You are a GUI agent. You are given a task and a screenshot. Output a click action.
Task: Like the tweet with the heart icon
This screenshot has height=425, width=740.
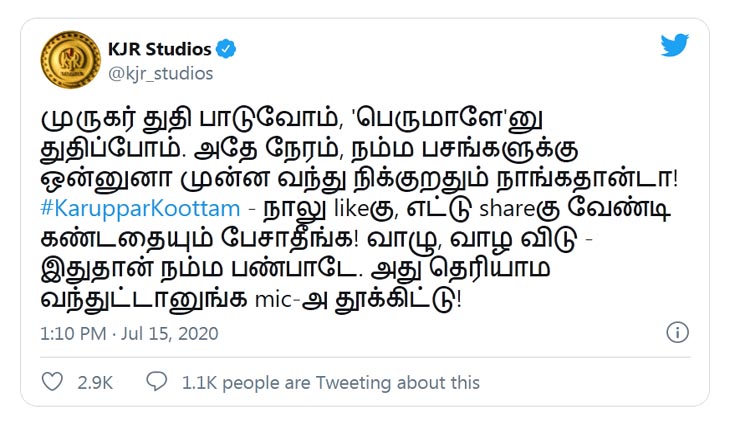pos(54,382)
